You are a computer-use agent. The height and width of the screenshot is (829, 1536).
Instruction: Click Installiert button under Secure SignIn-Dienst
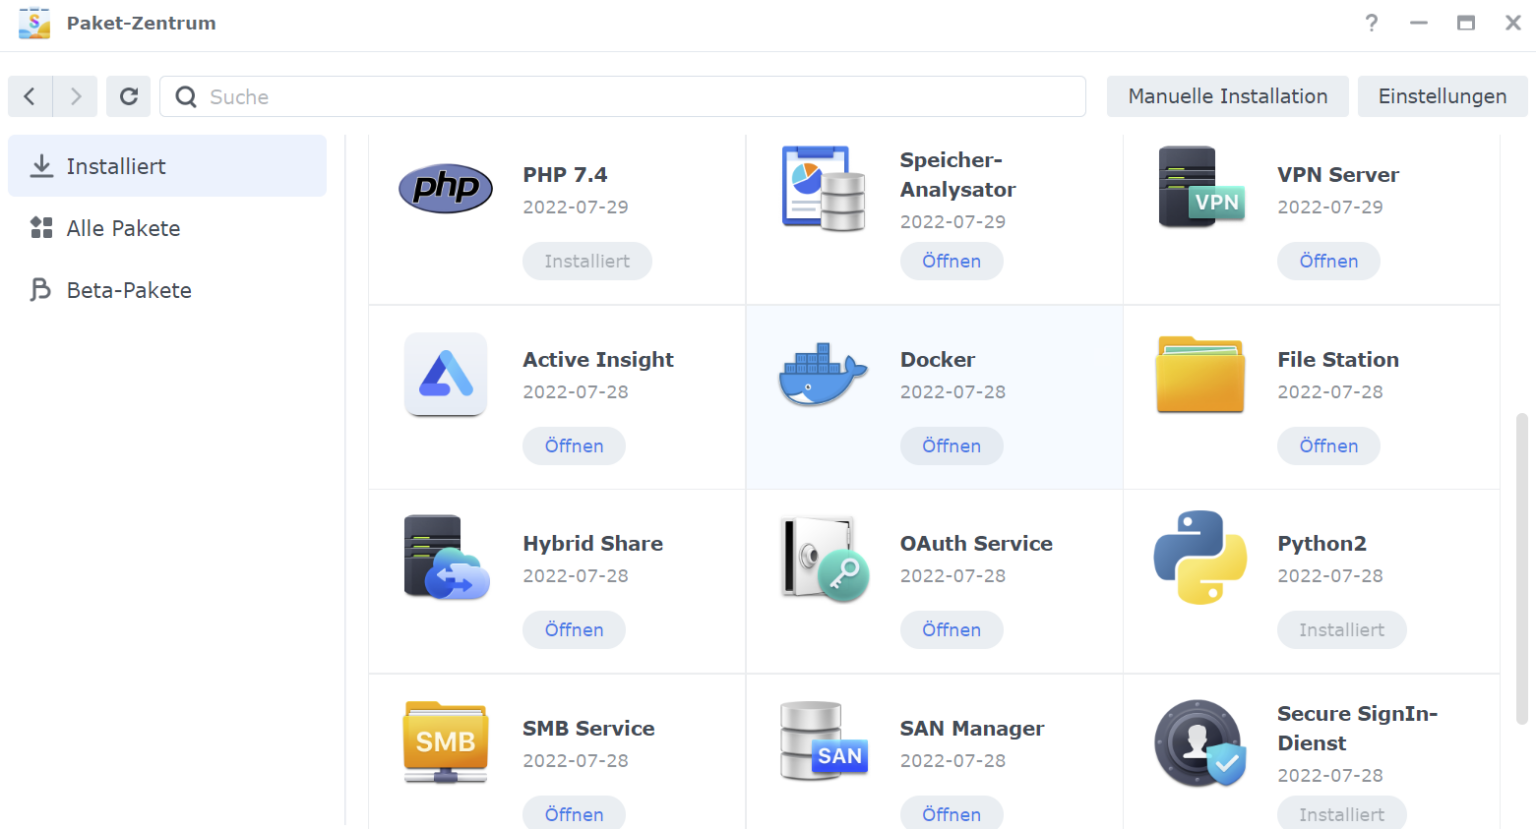pyautogui.click(x=1341, y=813)
